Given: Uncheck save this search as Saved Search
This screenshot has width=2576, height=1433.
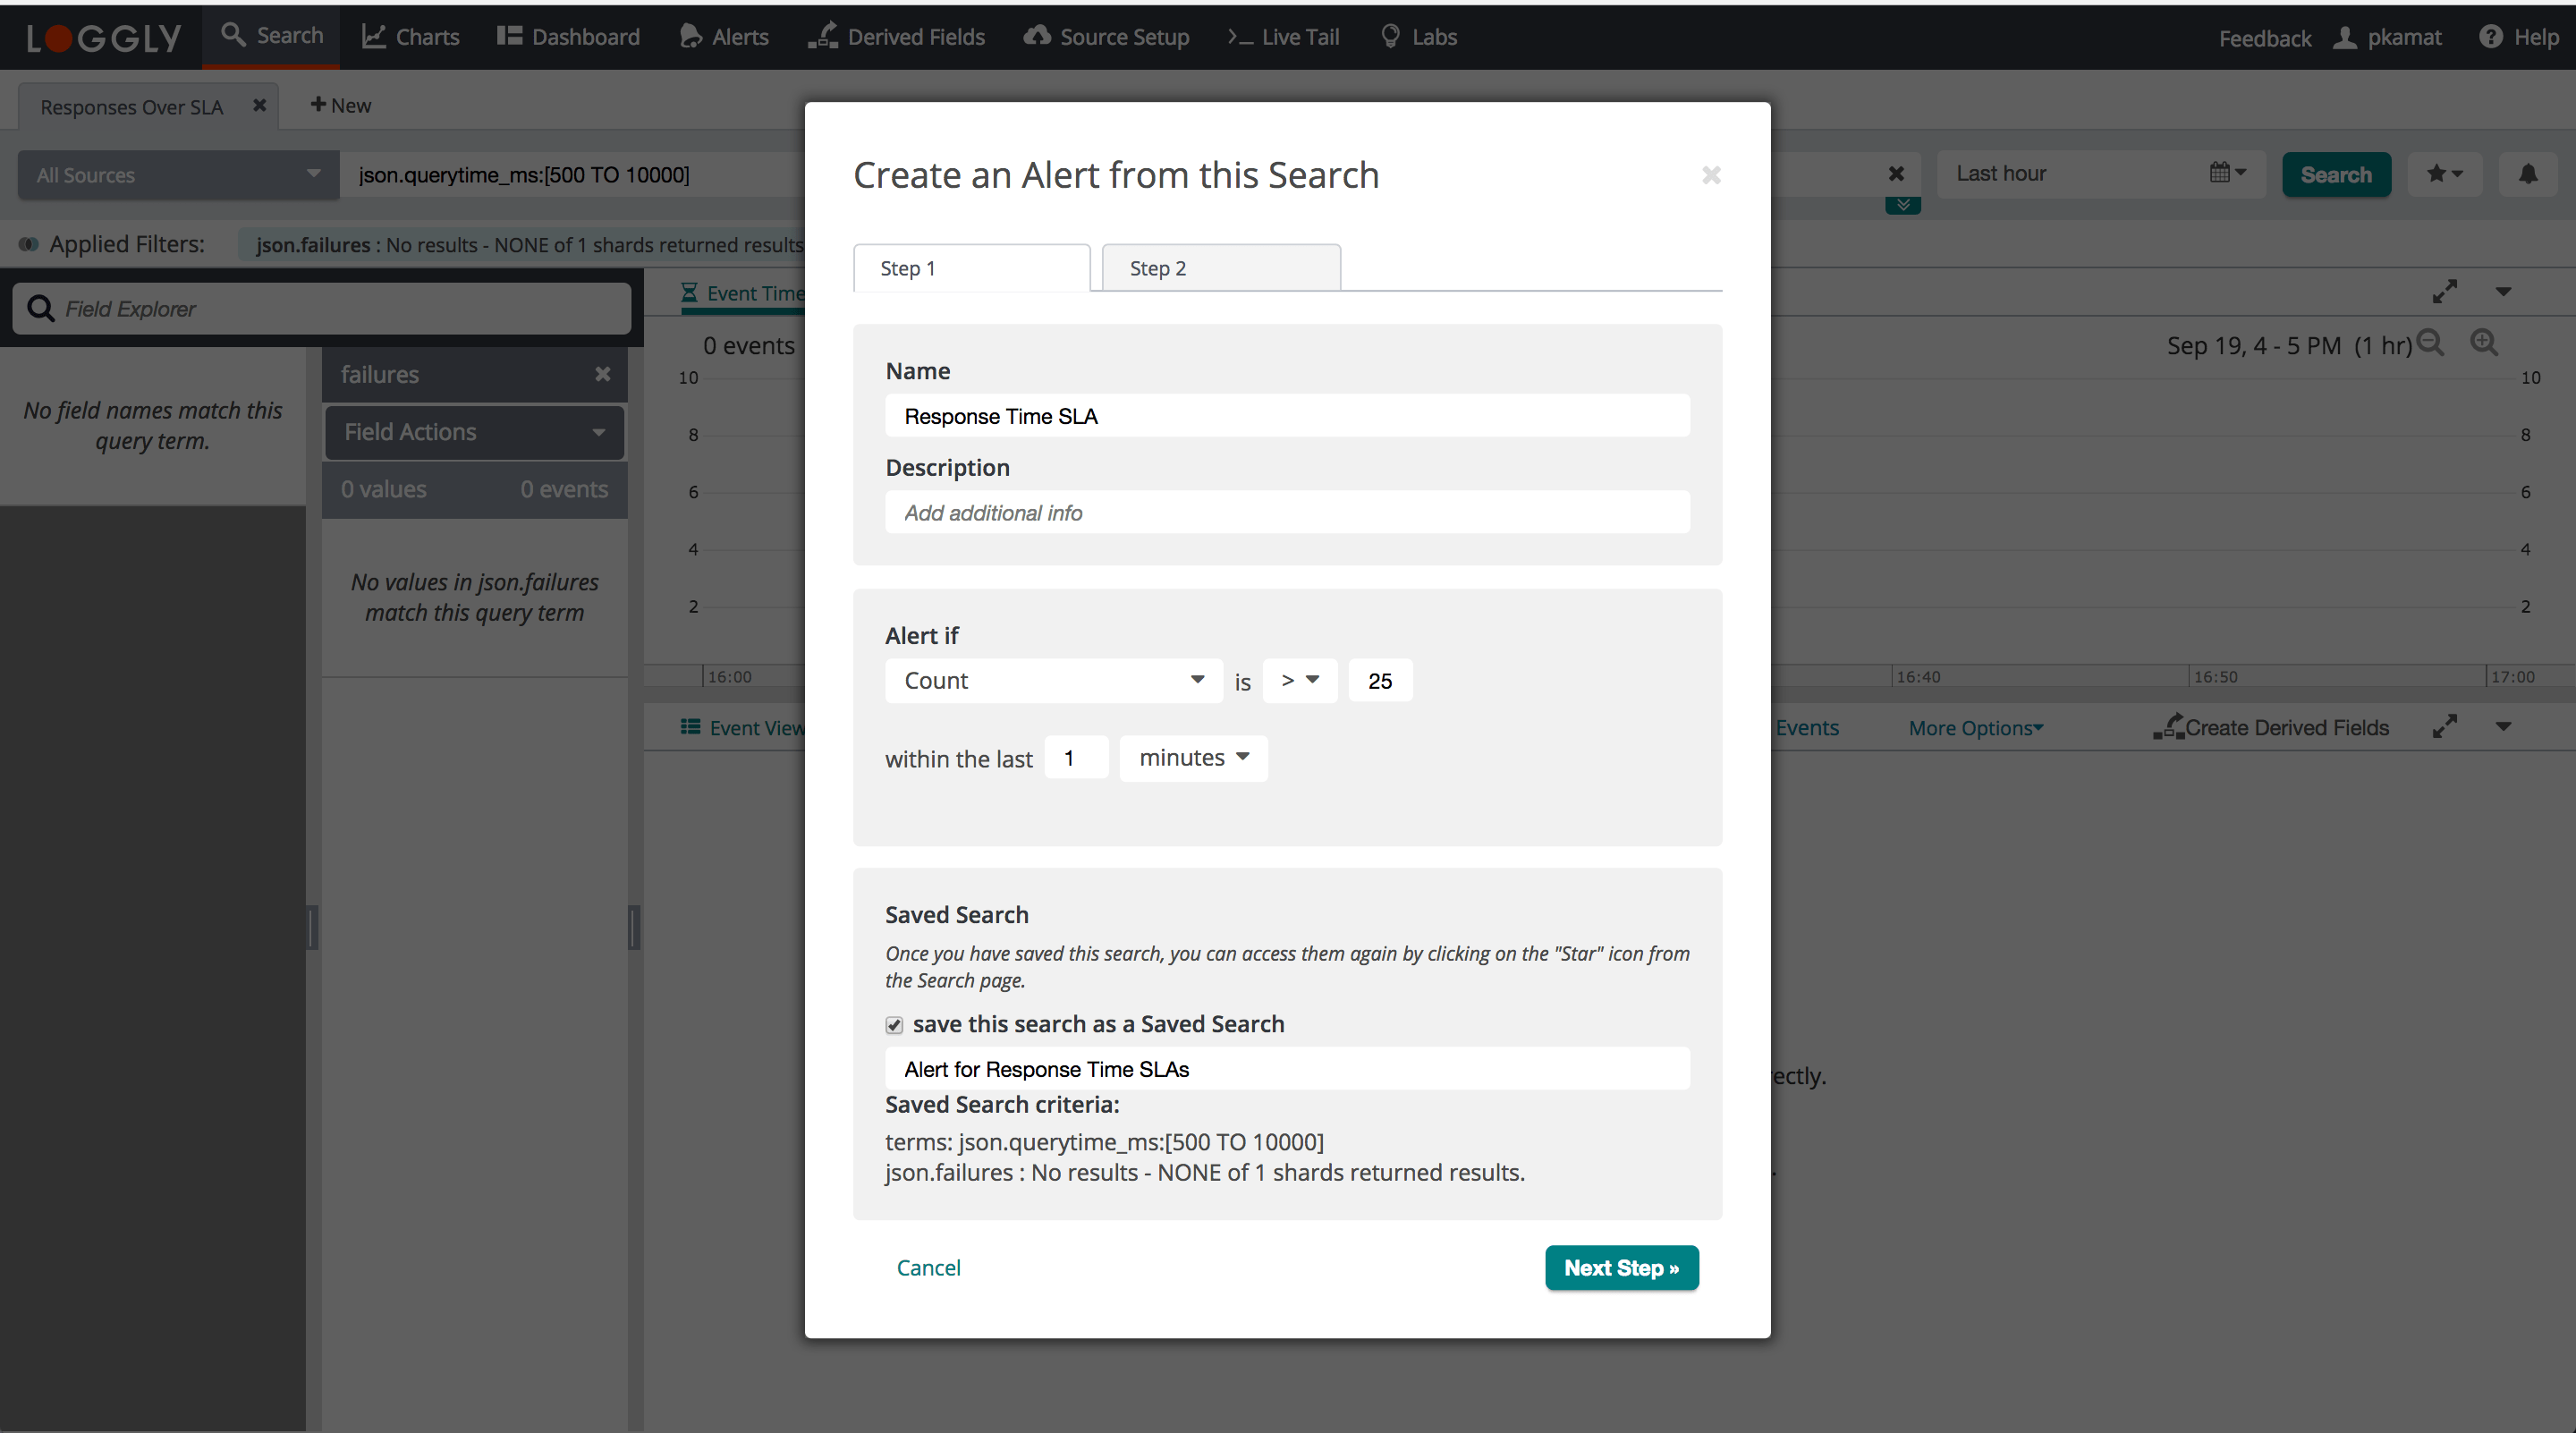Looking at the screenshot, I should point(894,1025).
